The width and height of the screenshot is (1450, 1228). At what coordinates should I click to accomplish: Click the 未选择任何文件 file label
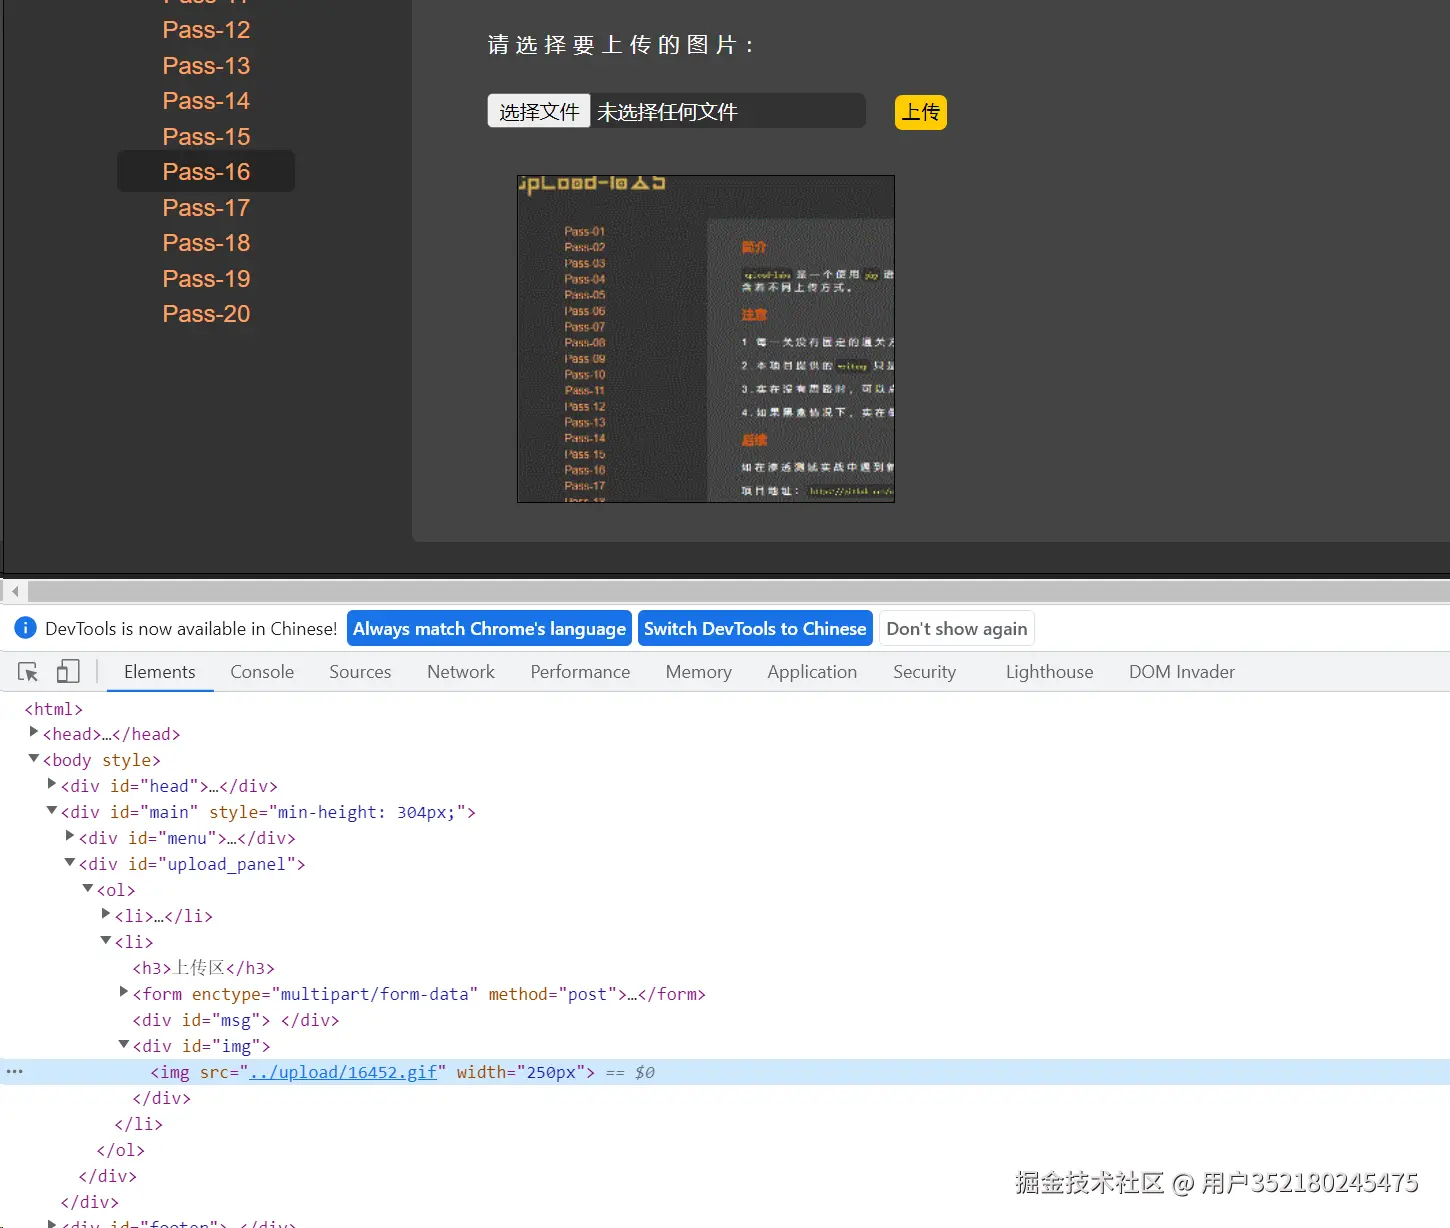[667, 112]
